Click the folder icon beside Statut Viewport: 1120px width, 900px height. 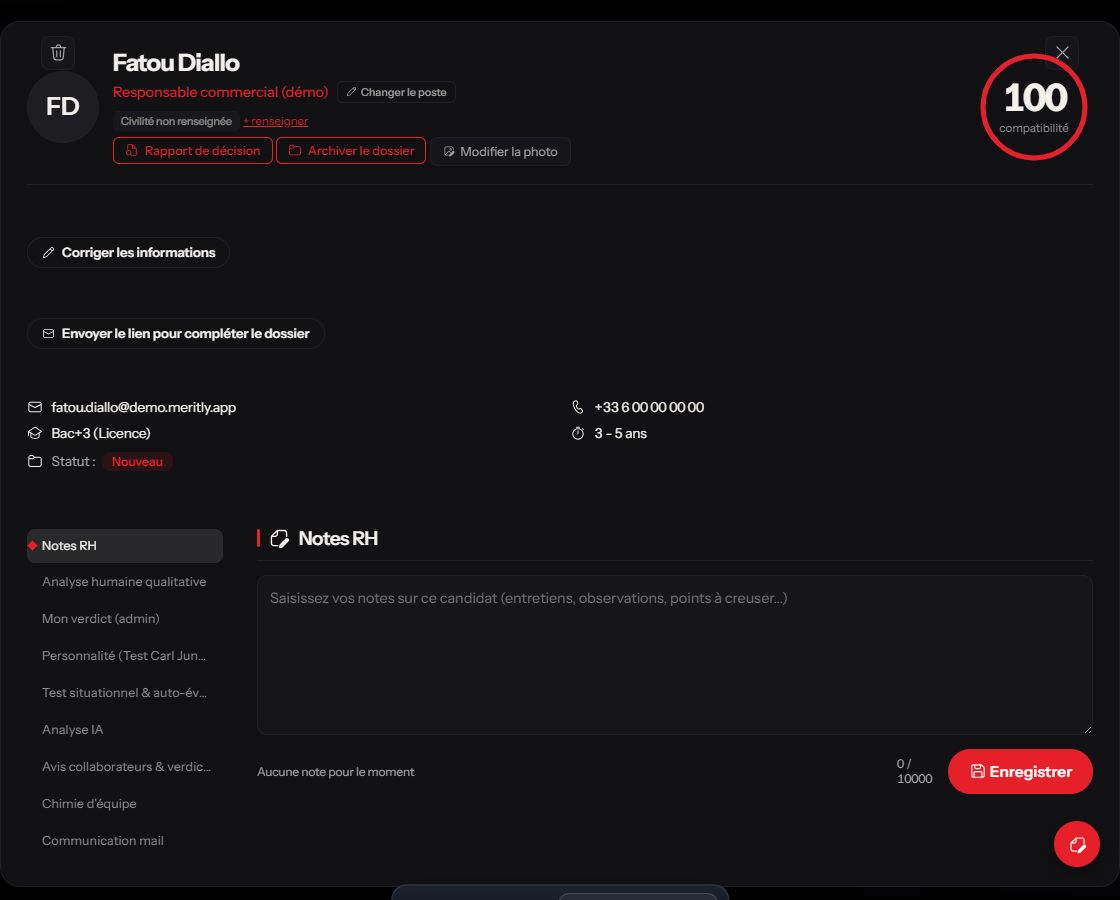(x=35, y=461)
